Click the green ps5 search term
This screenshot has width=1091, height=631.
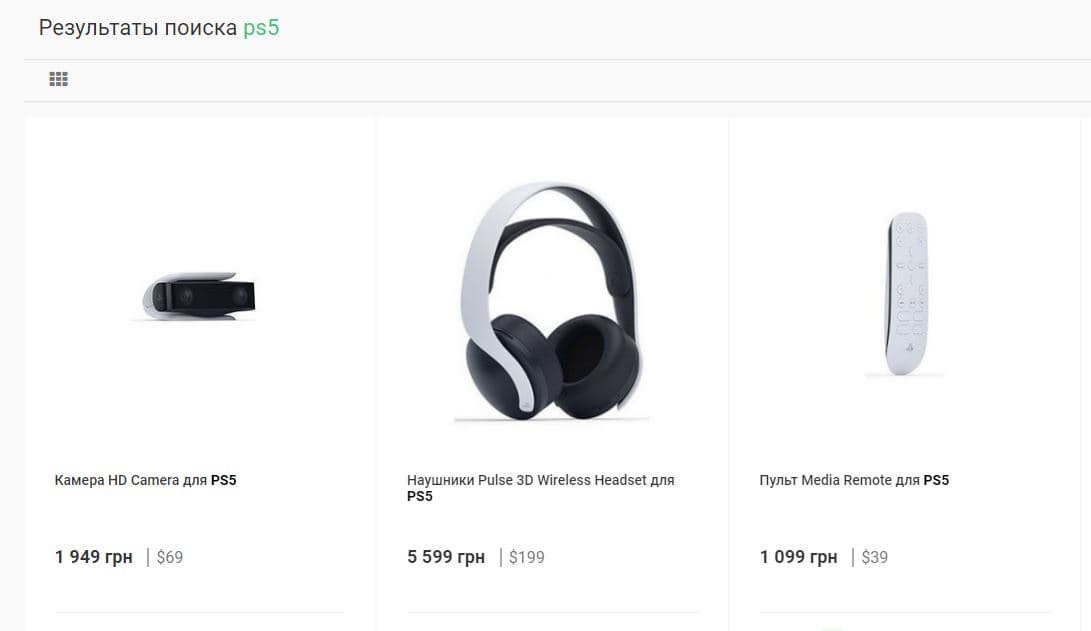(261, 27)
